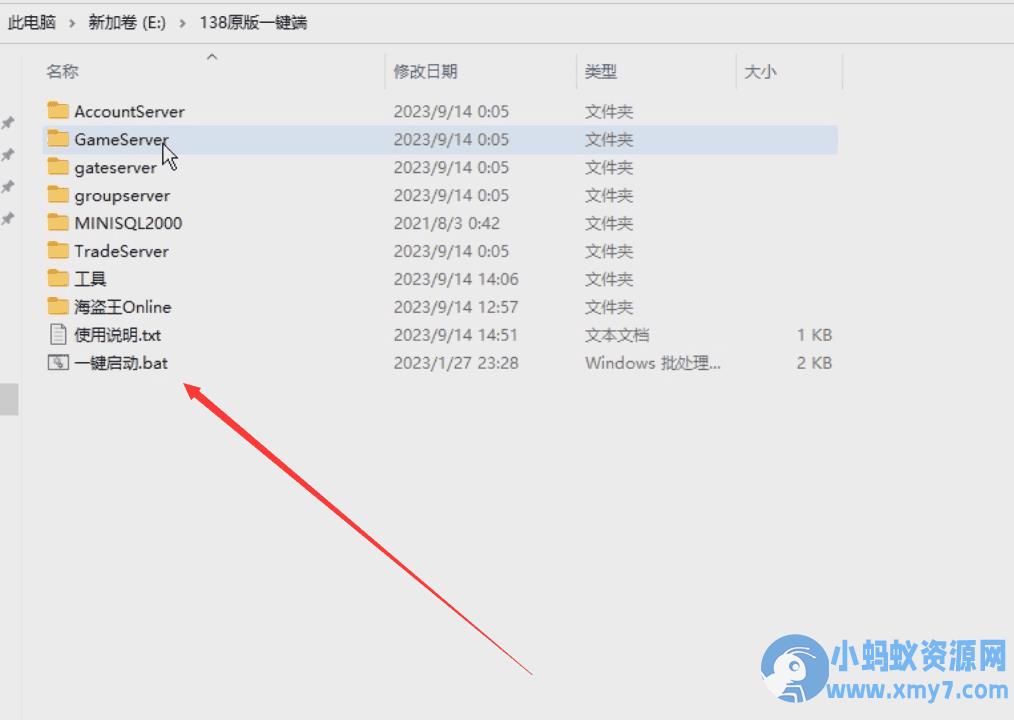
Task: Click the 文件夹 type of MINISQL2000 row
Action: click(x=609, y=223)
